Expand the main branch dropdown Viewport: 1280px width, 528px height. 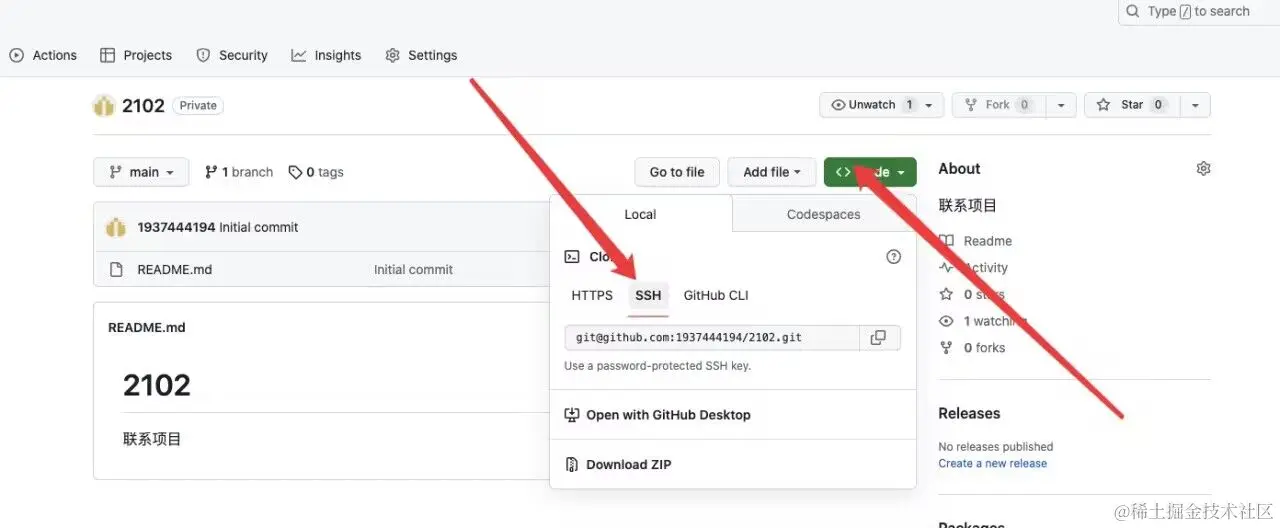click(141, 172)
